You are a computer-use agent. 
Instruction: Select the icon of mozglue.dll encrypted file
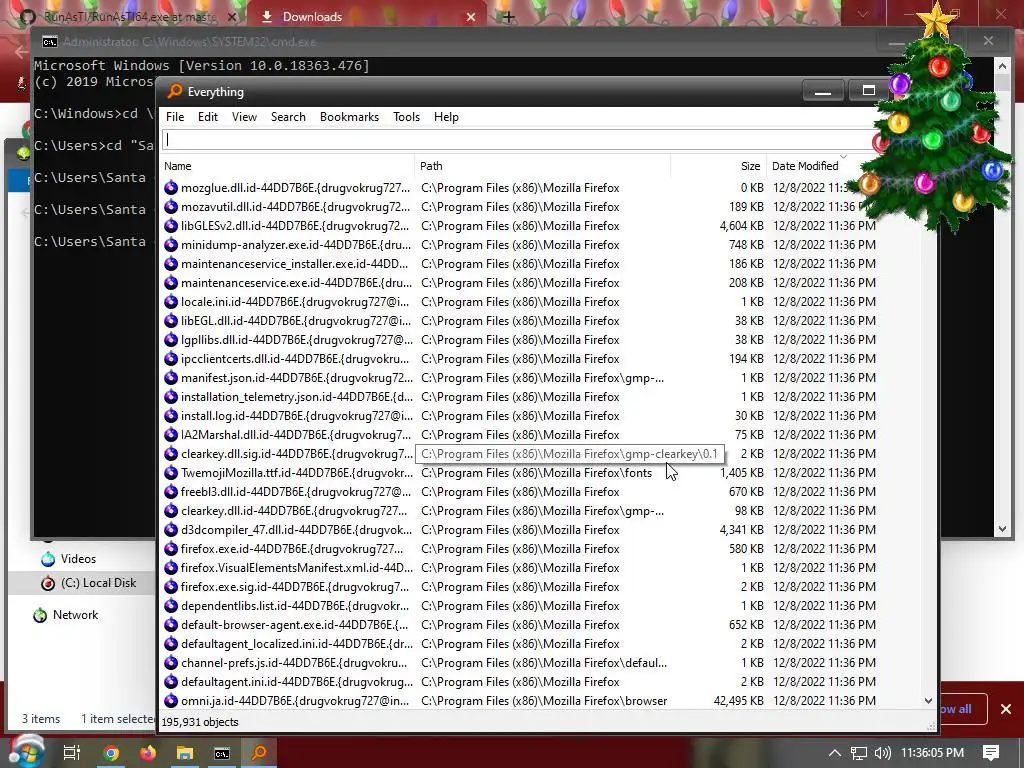pos(170,188)
